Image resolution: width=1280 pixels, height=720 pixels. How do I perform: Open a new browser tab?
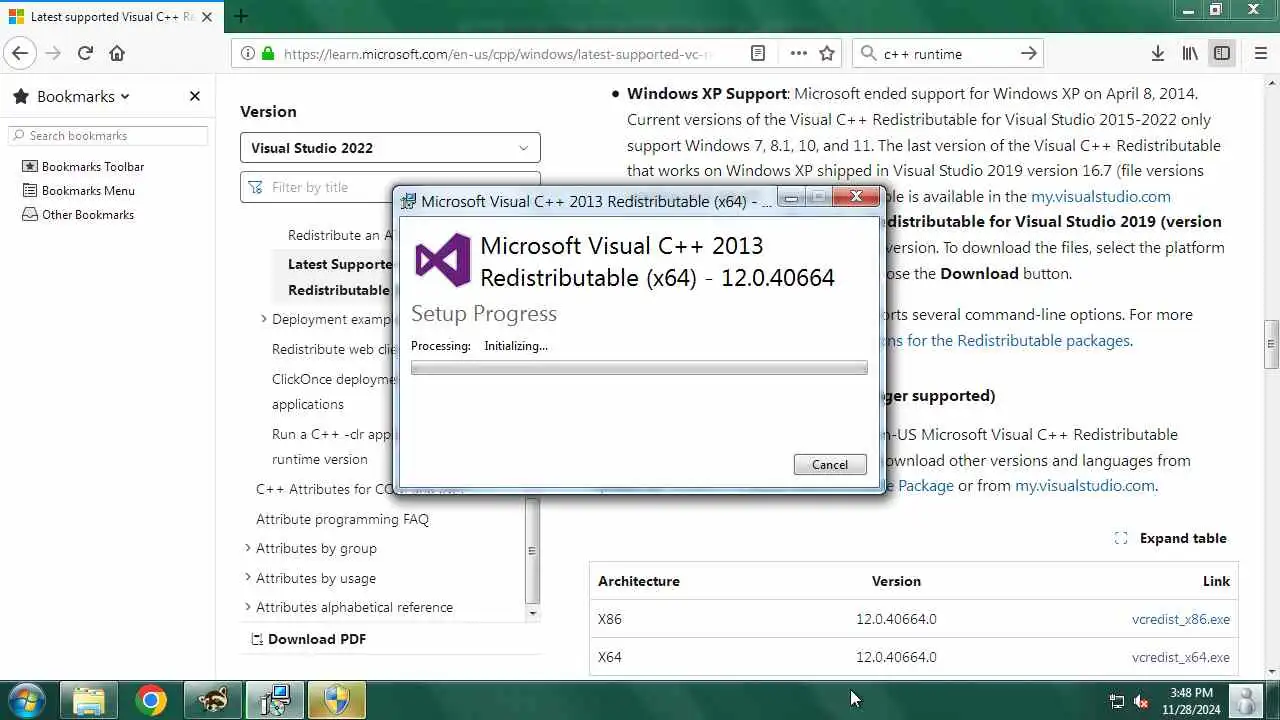coord(240,16)
